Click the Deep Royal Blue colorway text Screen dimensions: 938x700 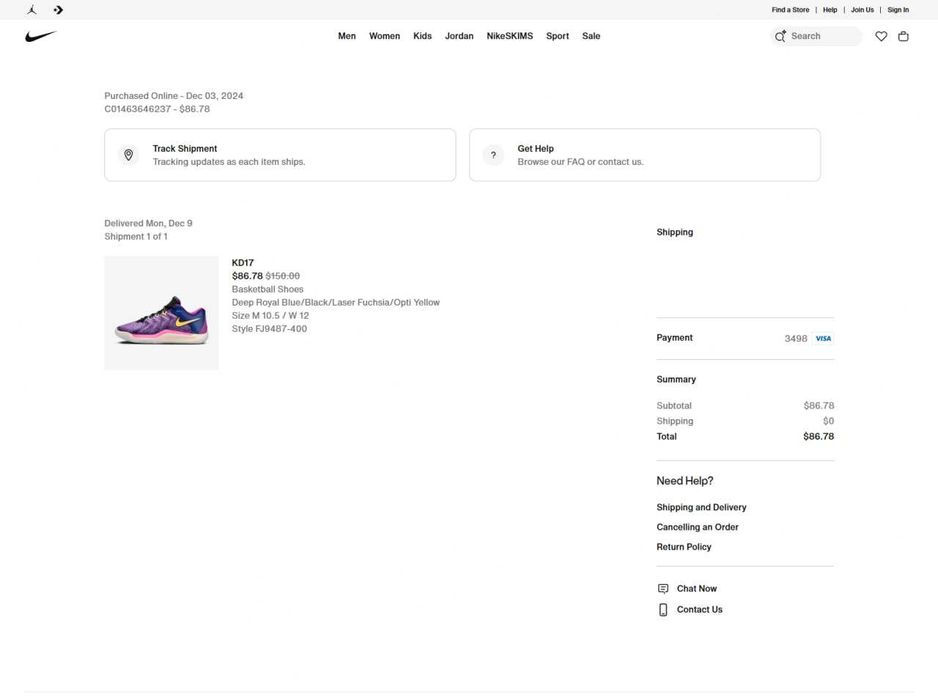[x=336, y=302]
